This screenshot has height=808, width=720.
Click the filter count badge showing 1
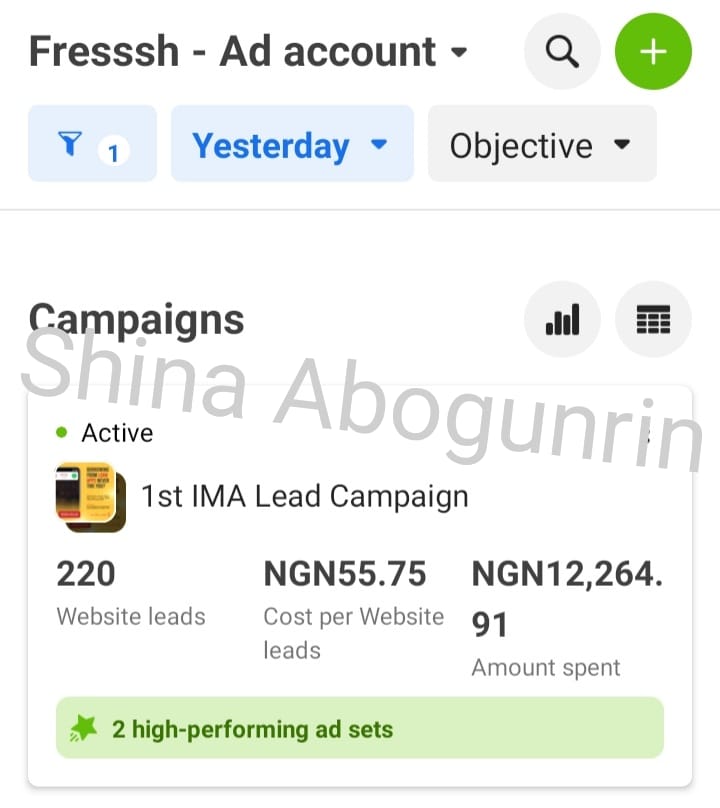click(113, 153)
